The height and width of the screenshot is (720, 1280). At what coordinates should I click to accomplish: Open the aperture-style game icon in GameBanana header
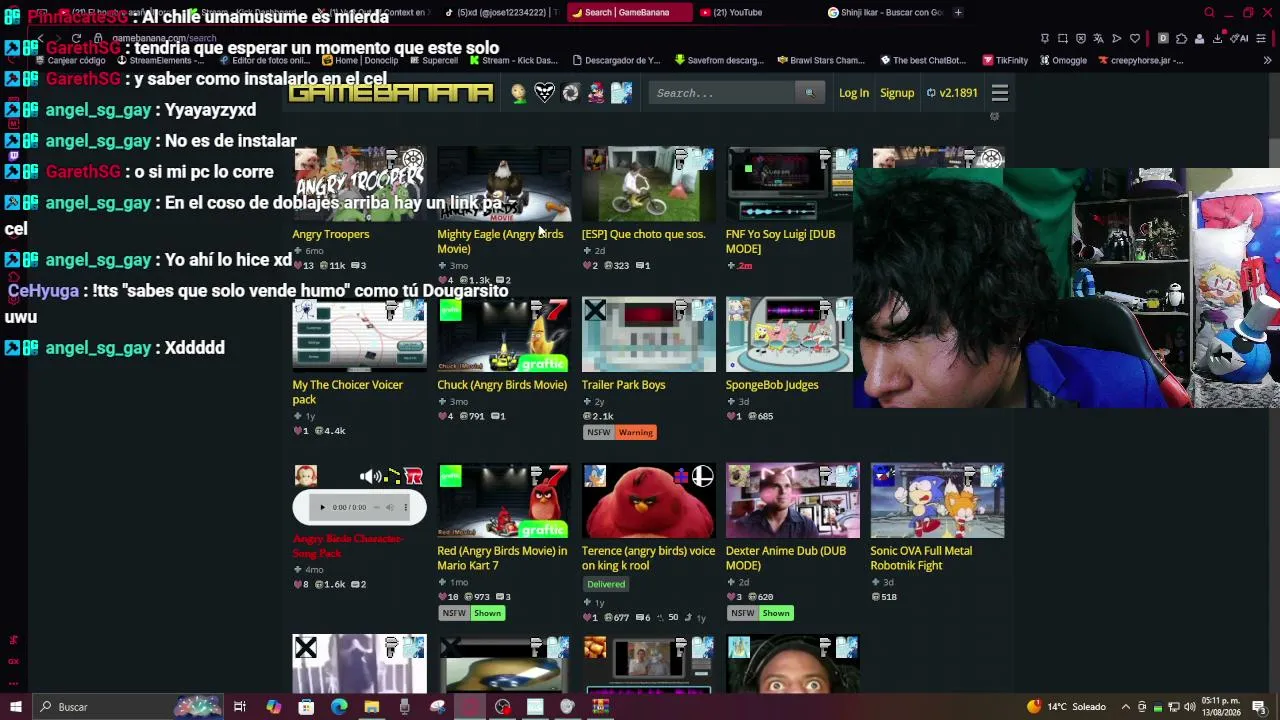[x=570, y=93]
